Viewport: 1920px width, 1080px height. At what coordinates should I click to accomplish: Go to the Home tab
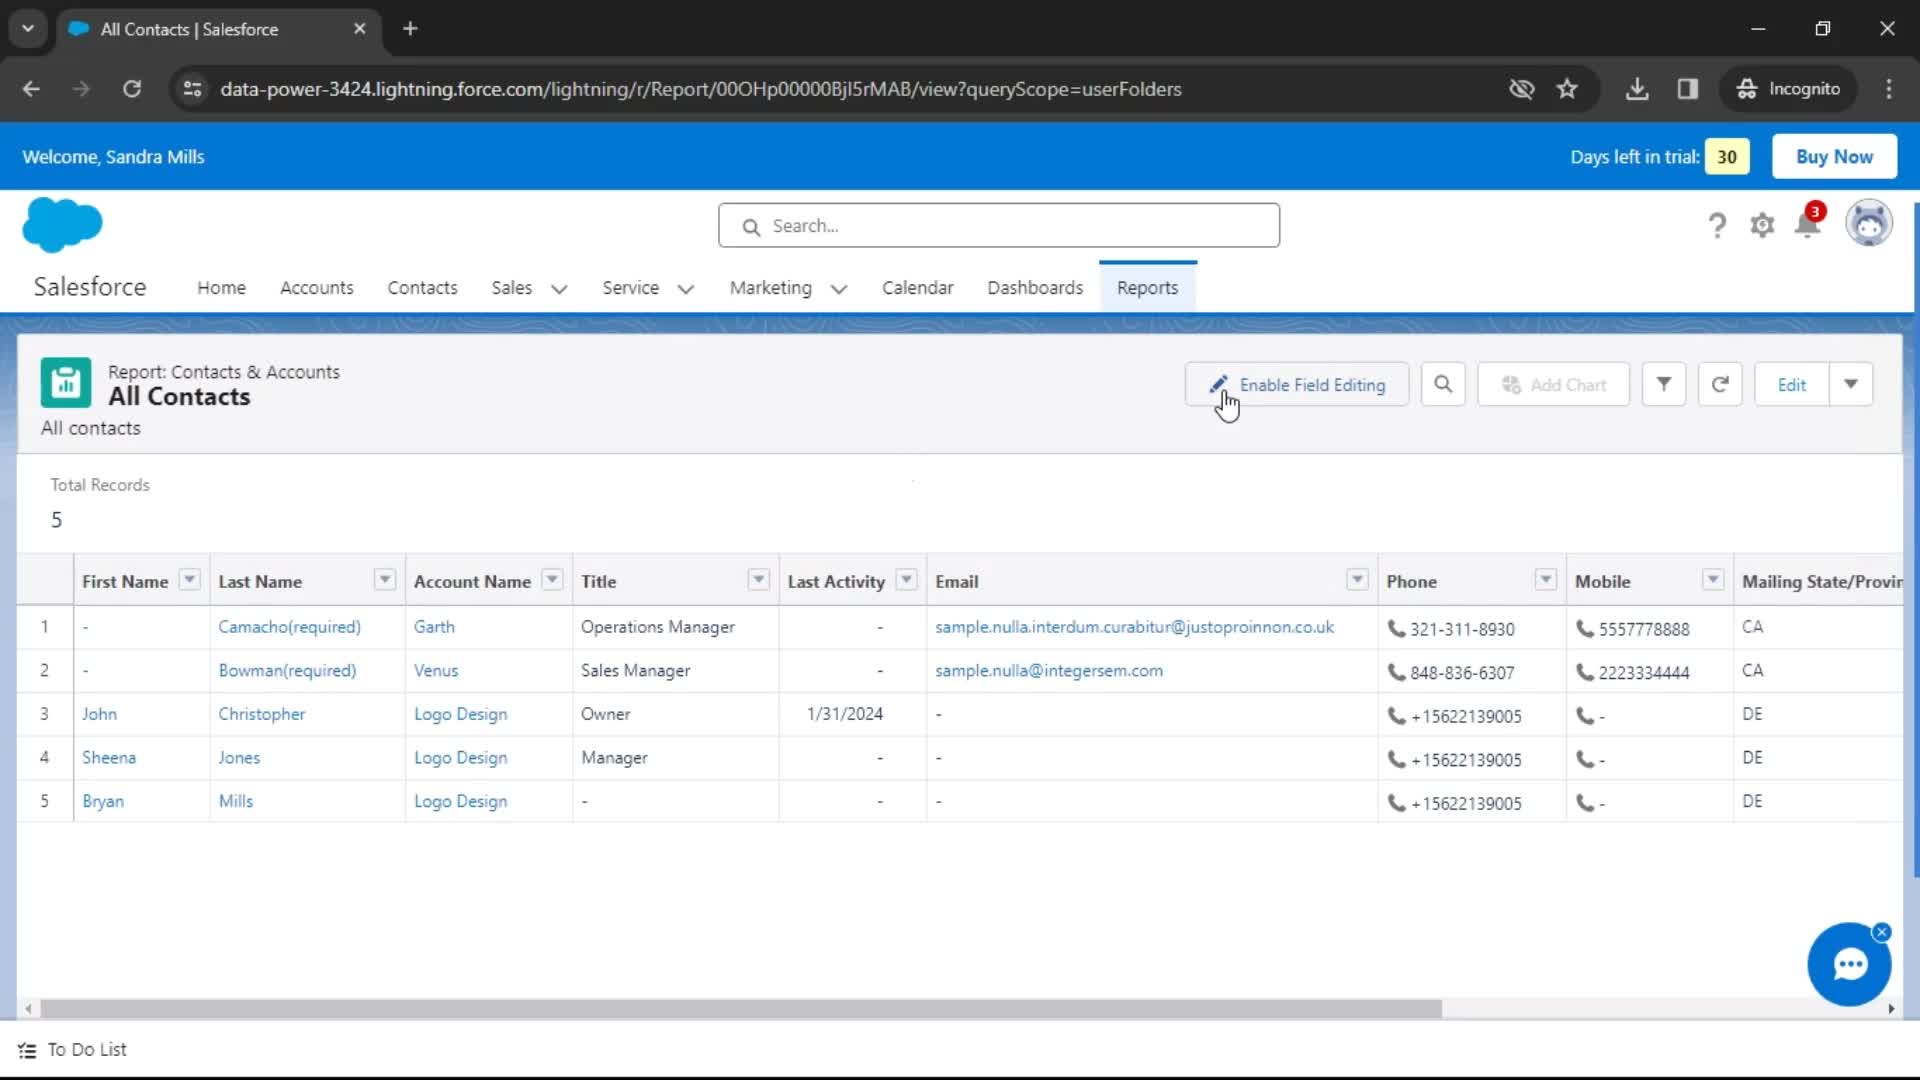221,288
